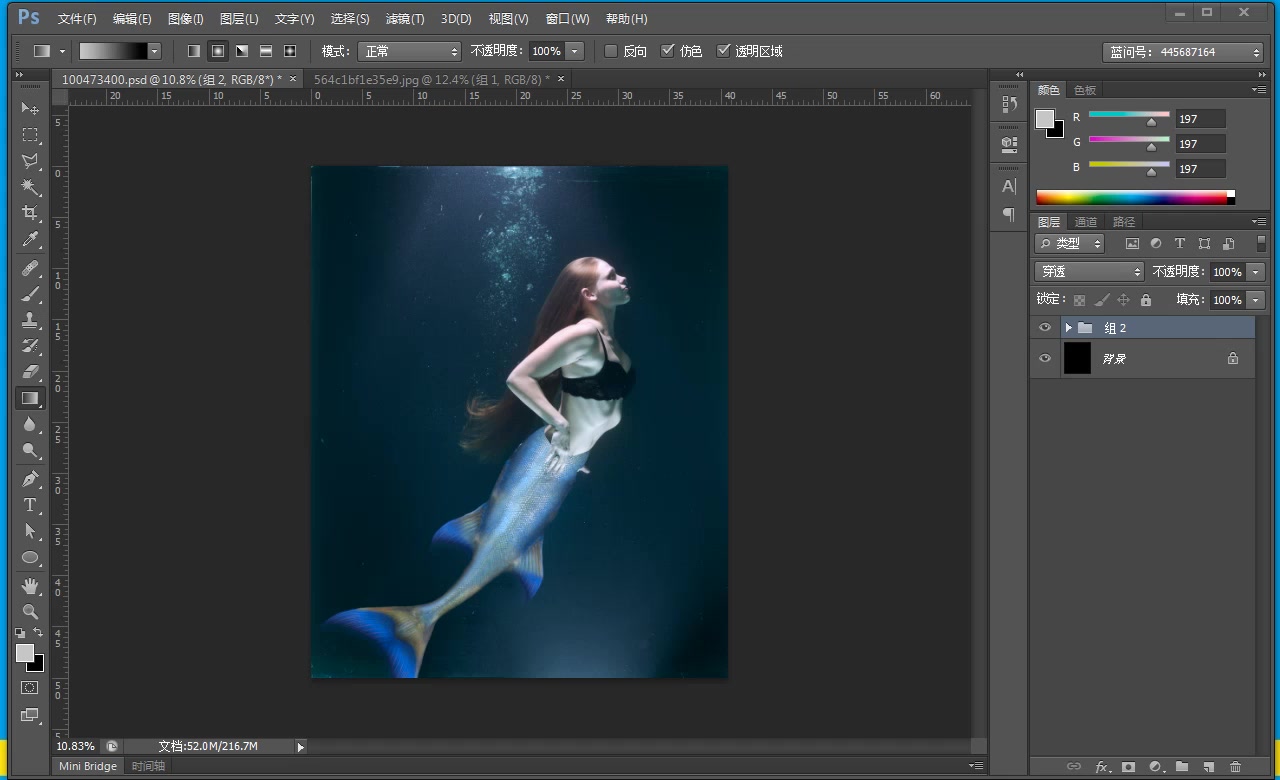Open the 3D panel icon
Viewport: 1280px width, 780px height.
click(1009, 143)
